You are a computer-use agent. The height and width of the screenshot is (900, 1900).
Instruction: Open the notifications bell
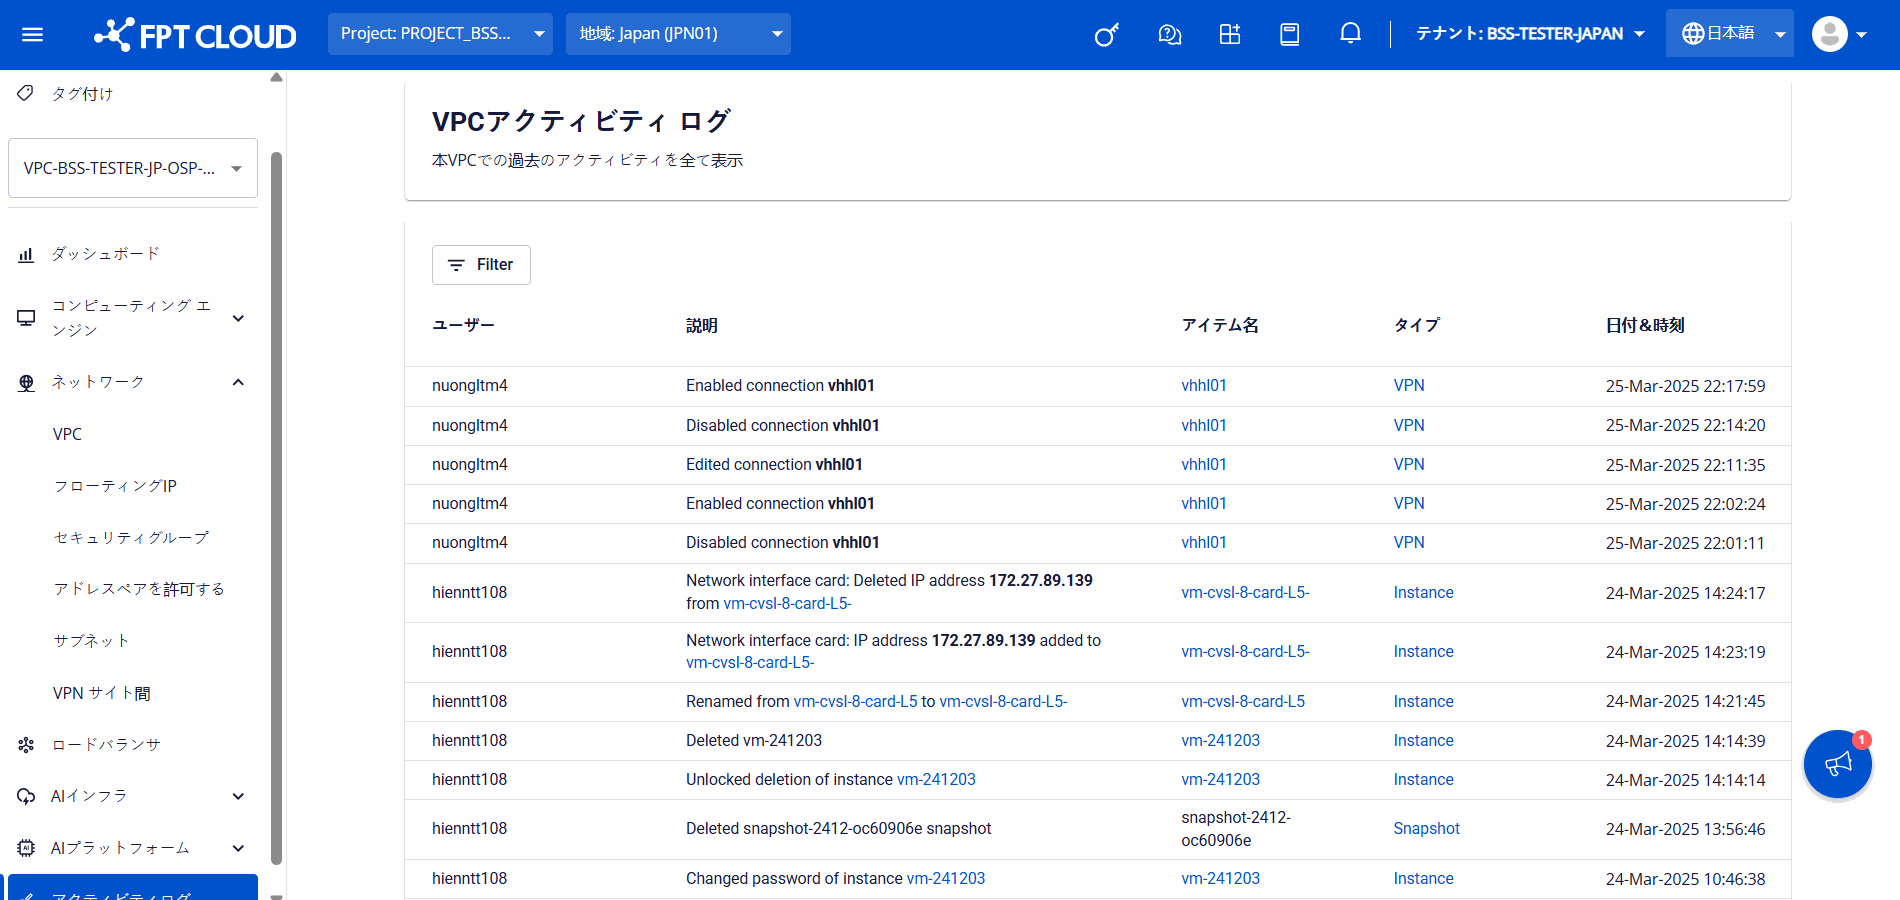tap(1350, 34)
